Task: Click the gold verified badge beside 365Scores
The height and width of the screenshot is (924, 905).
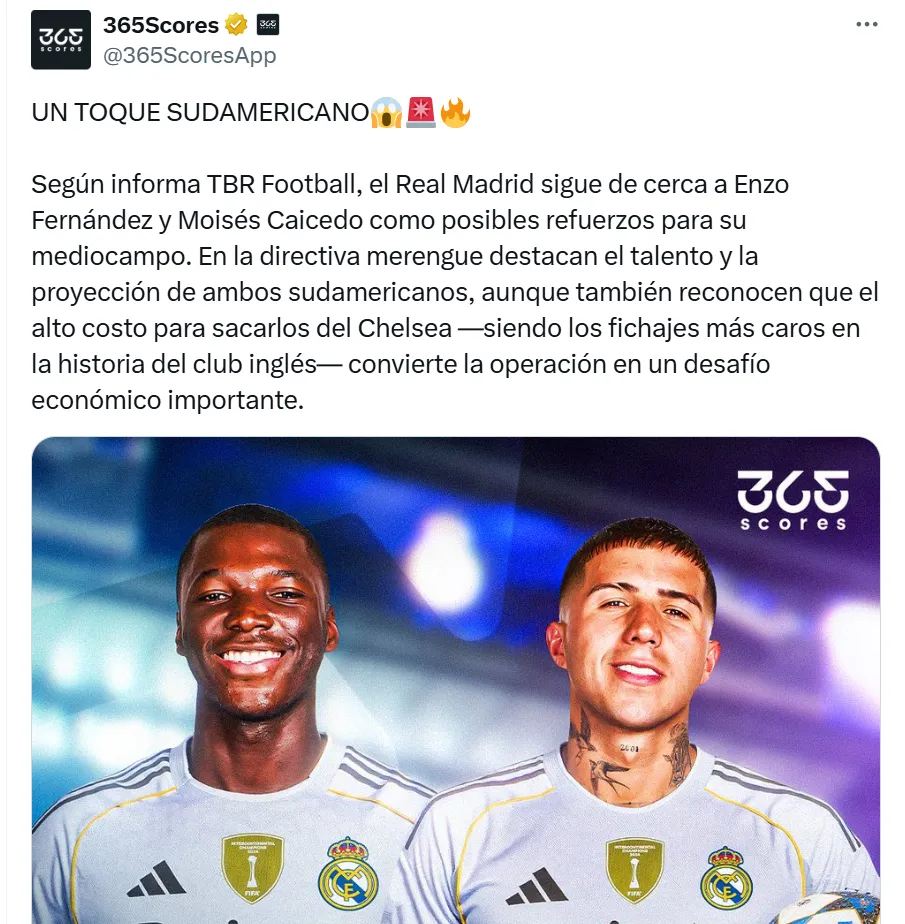Action: [236, 25]
